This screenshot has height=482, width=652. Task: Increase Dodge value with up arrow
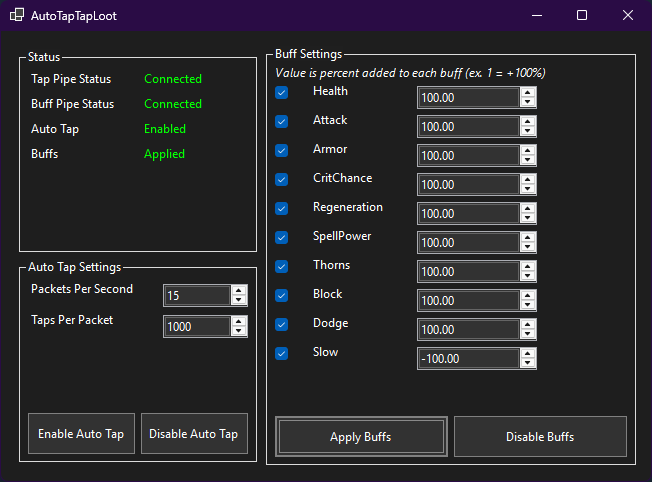coord(528,325)
